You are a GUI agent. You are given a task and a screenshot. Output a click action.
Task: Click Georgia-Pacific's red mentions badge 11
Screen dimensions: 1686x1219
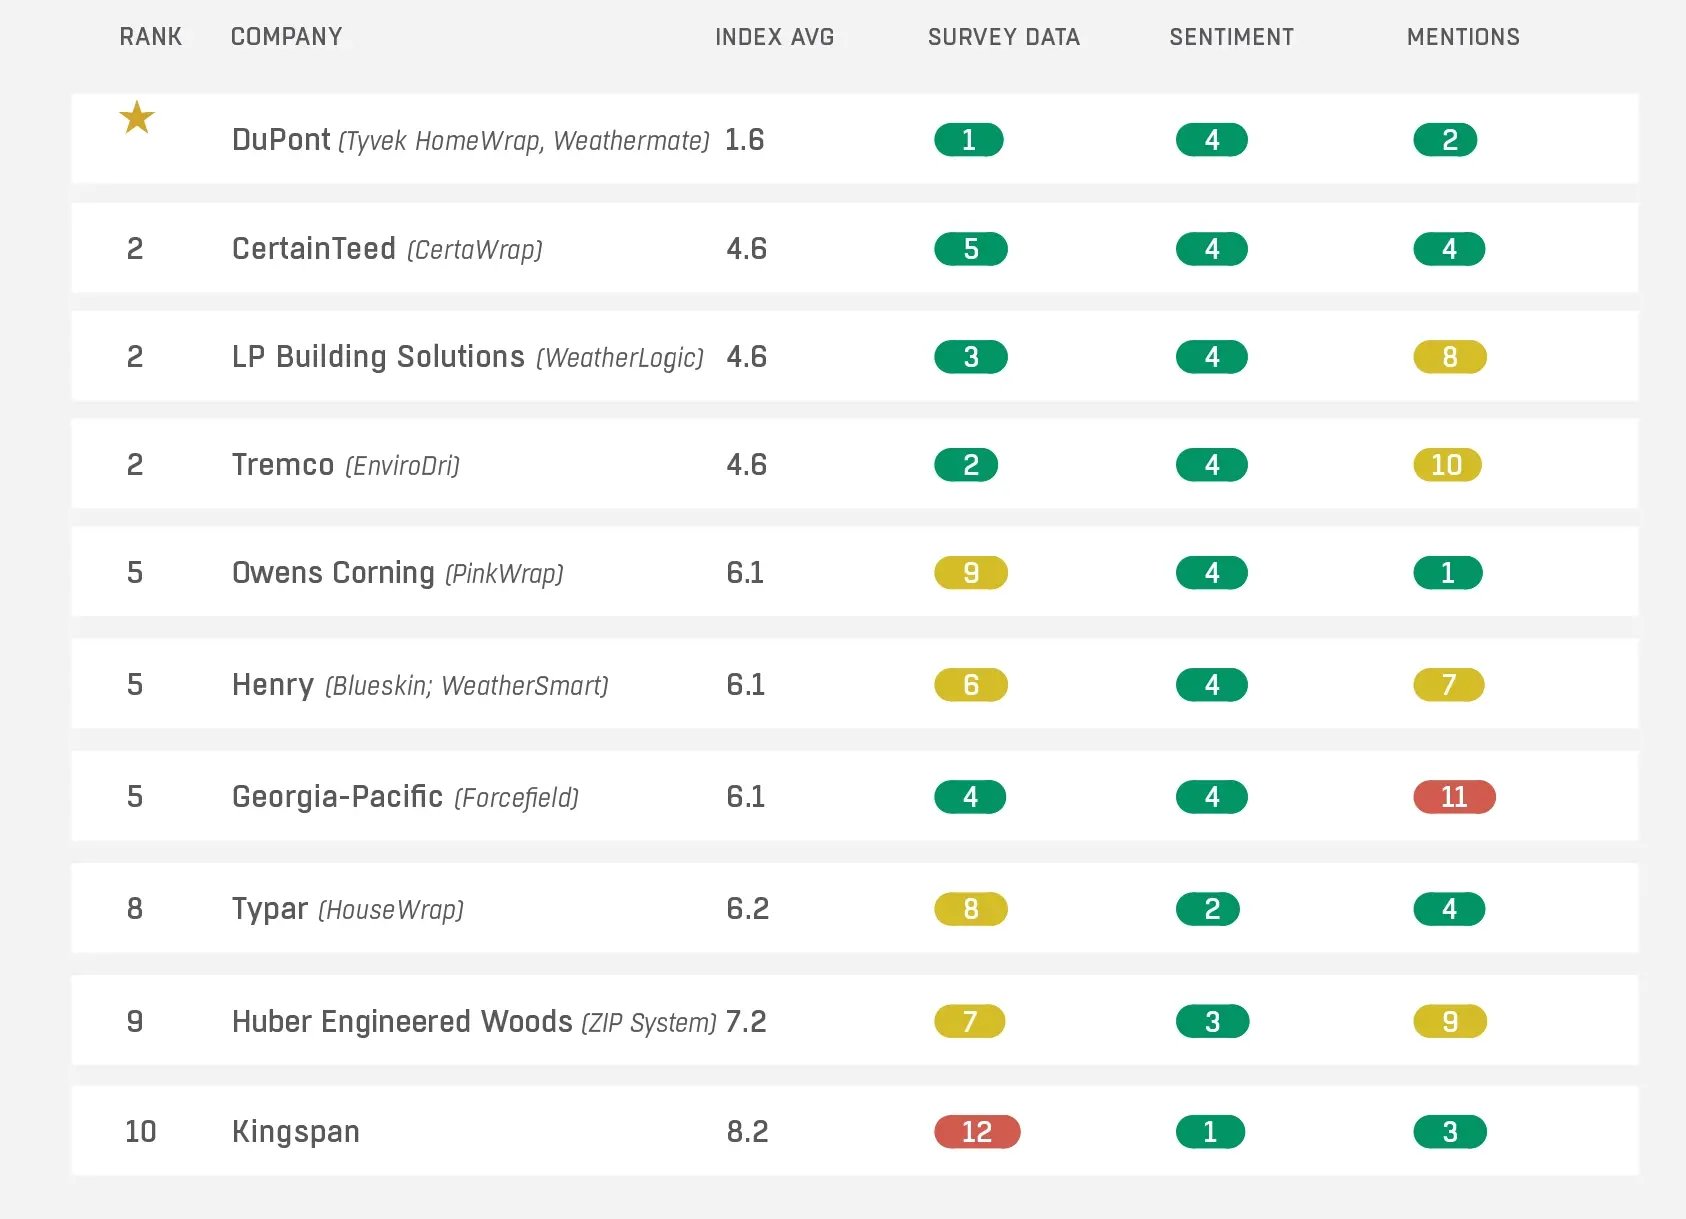[1453, 796]
